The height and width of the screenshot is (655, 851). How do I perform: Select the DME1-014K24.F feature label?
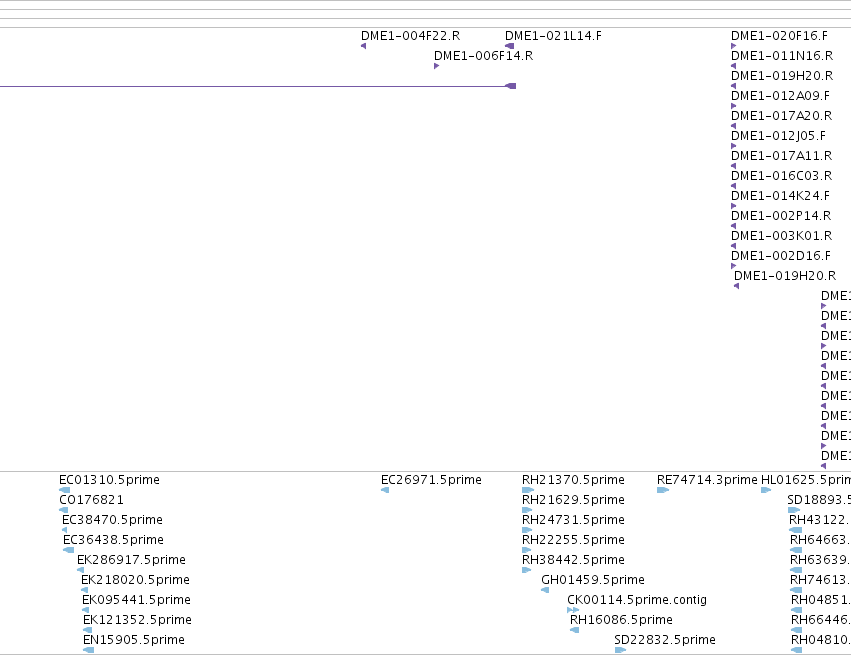[x=780, y=196]
